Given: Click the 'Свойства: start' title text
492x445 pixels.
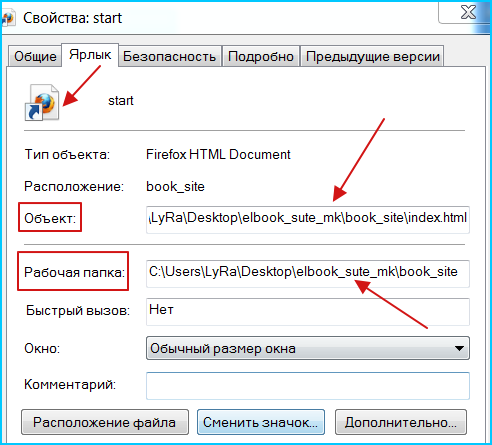Looking at the screenshot, I should pyautogui.click(x=72, y=18).
